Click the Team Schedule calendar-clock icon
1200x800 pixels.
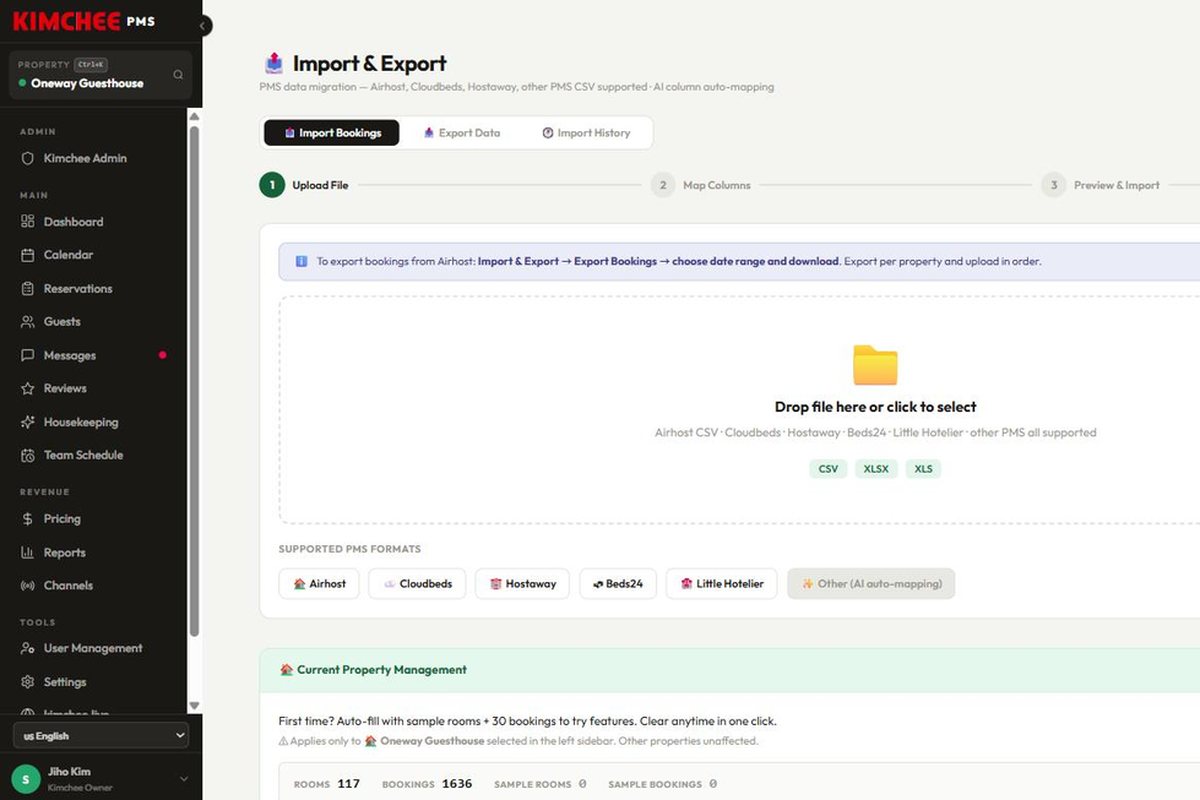point(28,455)
